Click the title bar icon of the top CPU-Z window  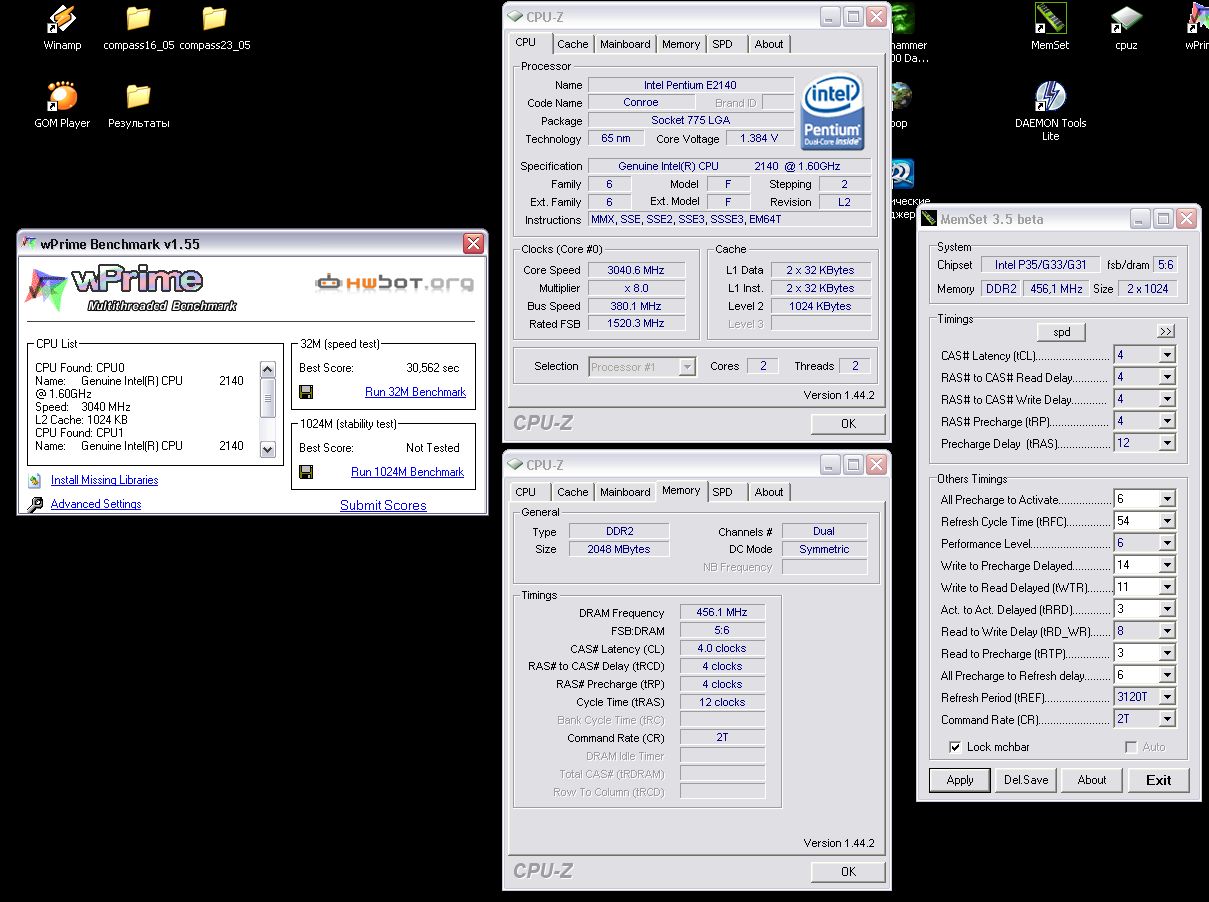(x=515, y=16)
